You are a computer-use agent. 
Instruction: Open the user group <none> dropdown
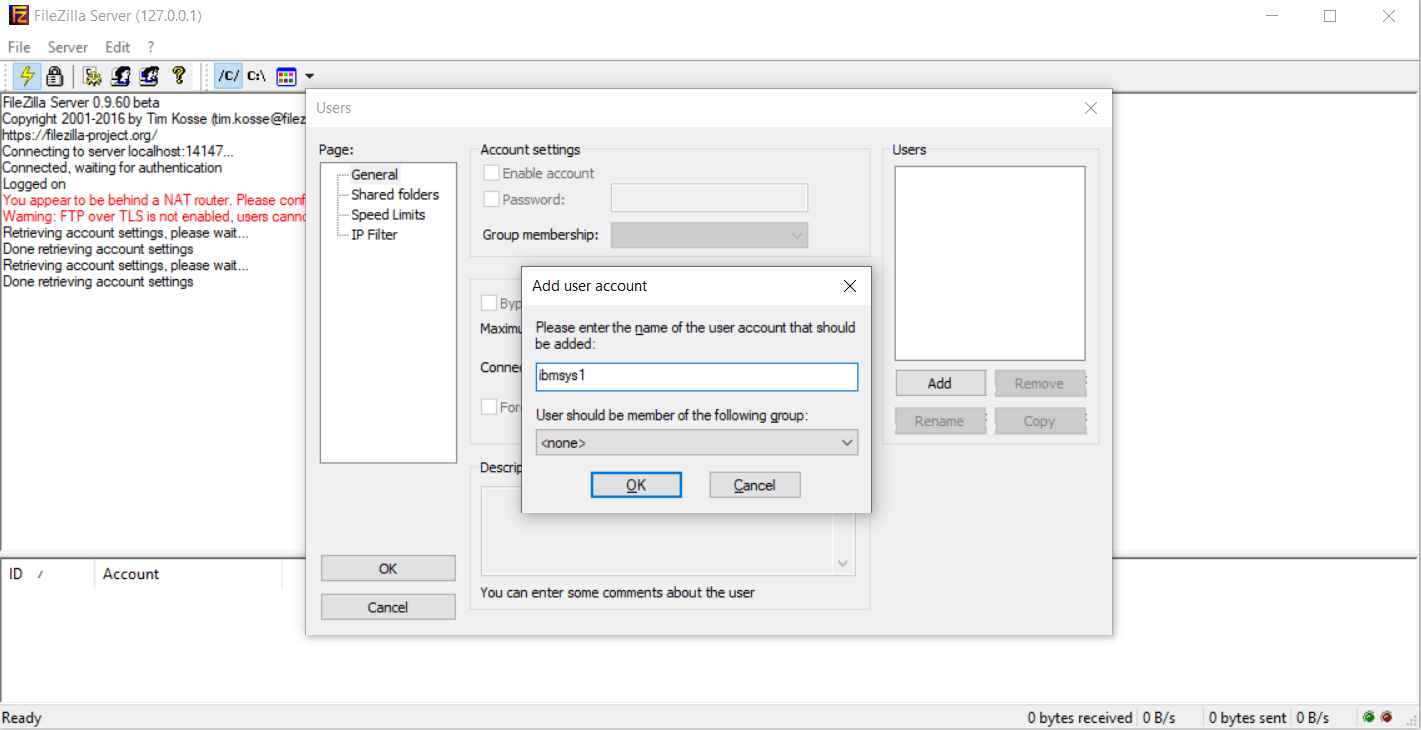click(697, 442)
